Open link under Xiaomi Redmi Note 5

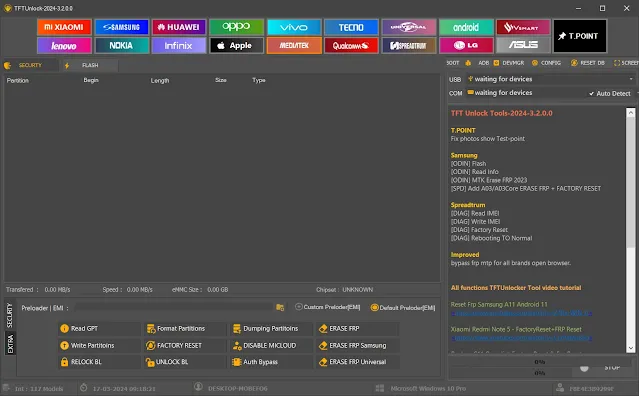[x=521, y=338]
